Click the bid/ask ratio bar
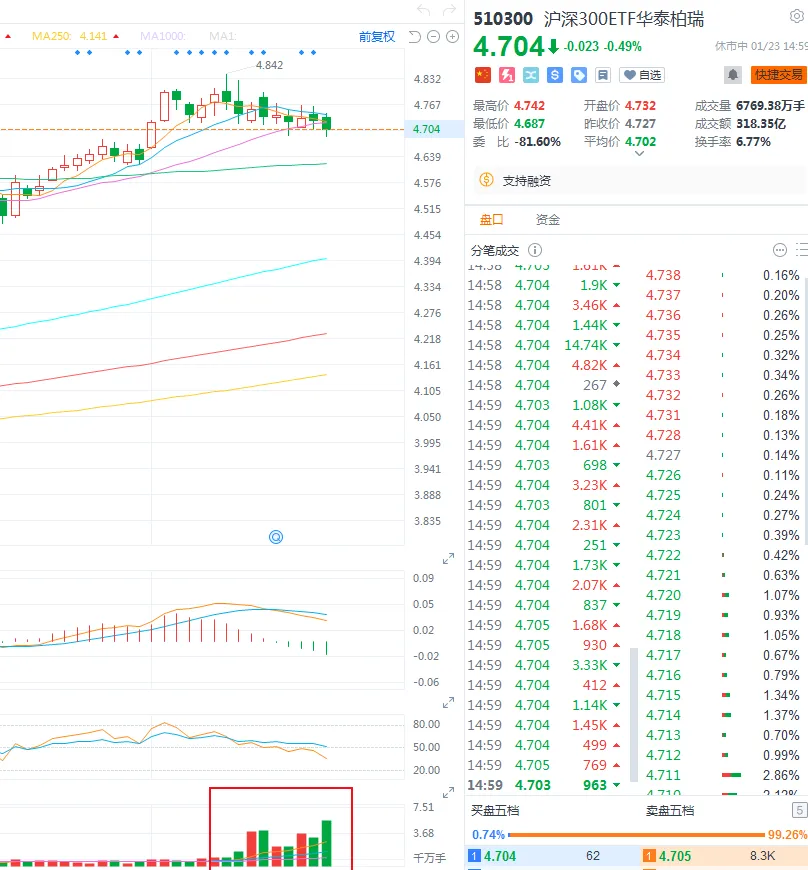The height and width of the screenshot is (870, 808). point(637,834)
